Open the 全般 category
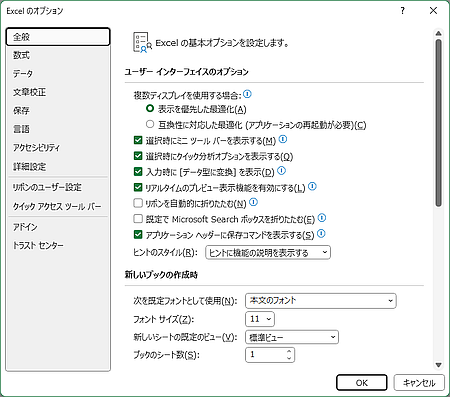Viewport: 450px width, 397px height. 58,37
